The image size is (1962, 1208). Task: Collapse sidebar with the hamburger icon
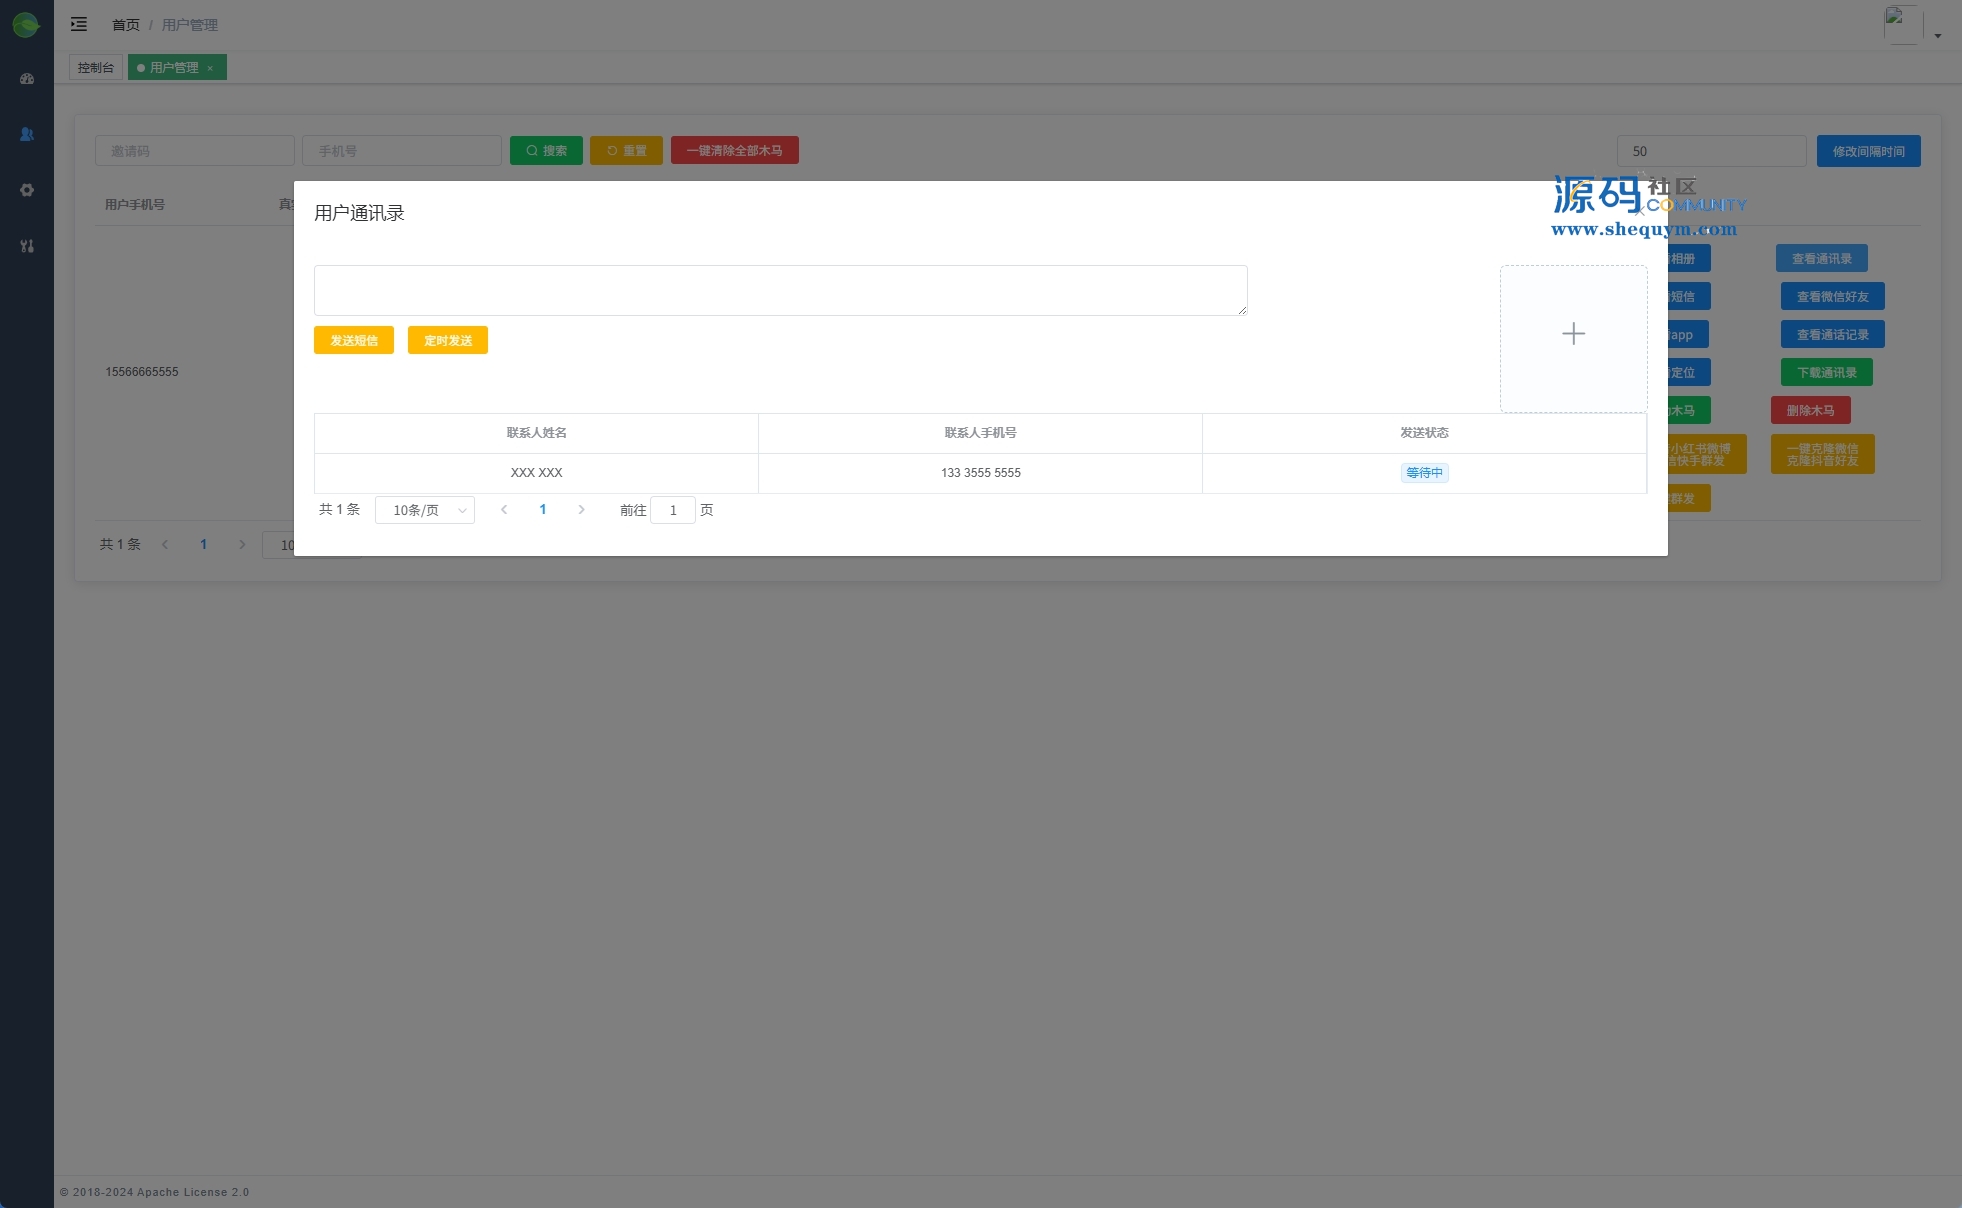[x=79, y=24]
